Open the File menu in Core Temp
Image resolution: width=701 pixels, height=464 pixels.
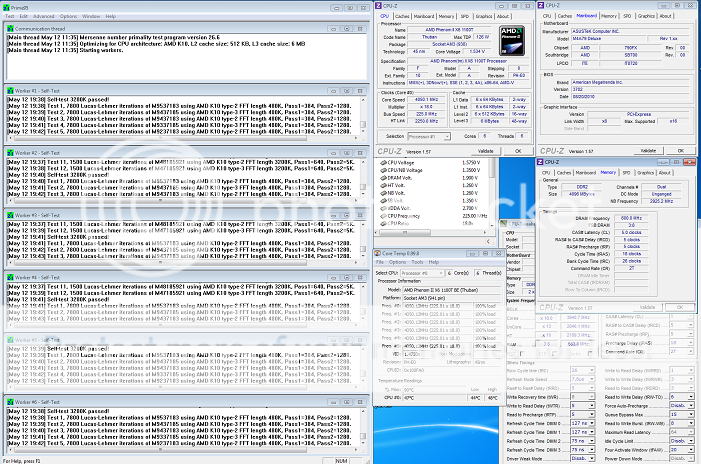(380, 262)
